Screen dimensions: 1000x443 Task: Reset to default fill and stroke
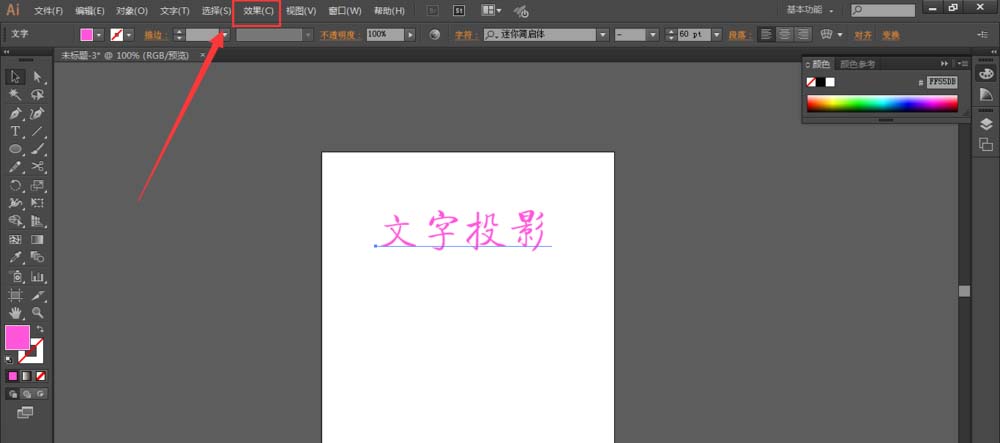coord(9,359)
